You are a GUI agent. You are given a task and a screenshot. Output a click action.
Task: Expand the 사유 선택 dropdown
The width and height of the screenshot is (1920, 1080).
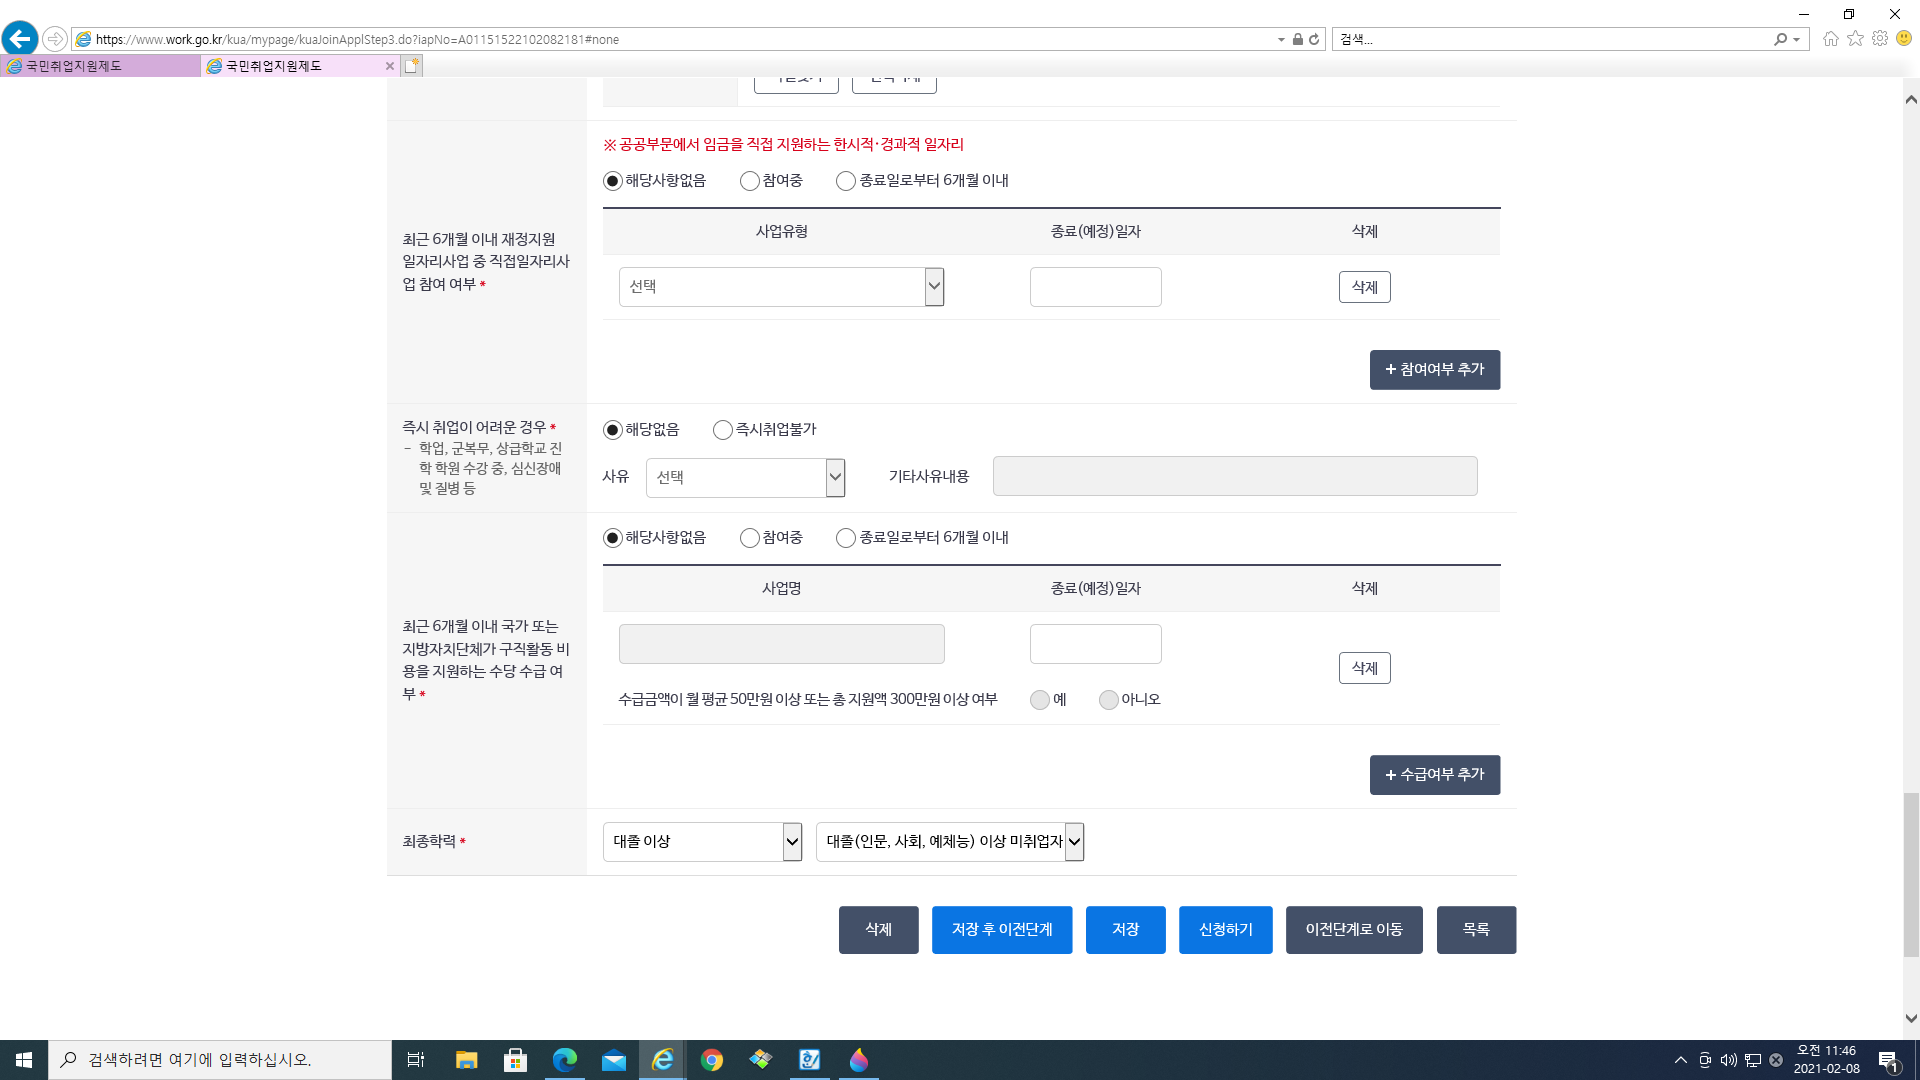click(x=745, y=478)
